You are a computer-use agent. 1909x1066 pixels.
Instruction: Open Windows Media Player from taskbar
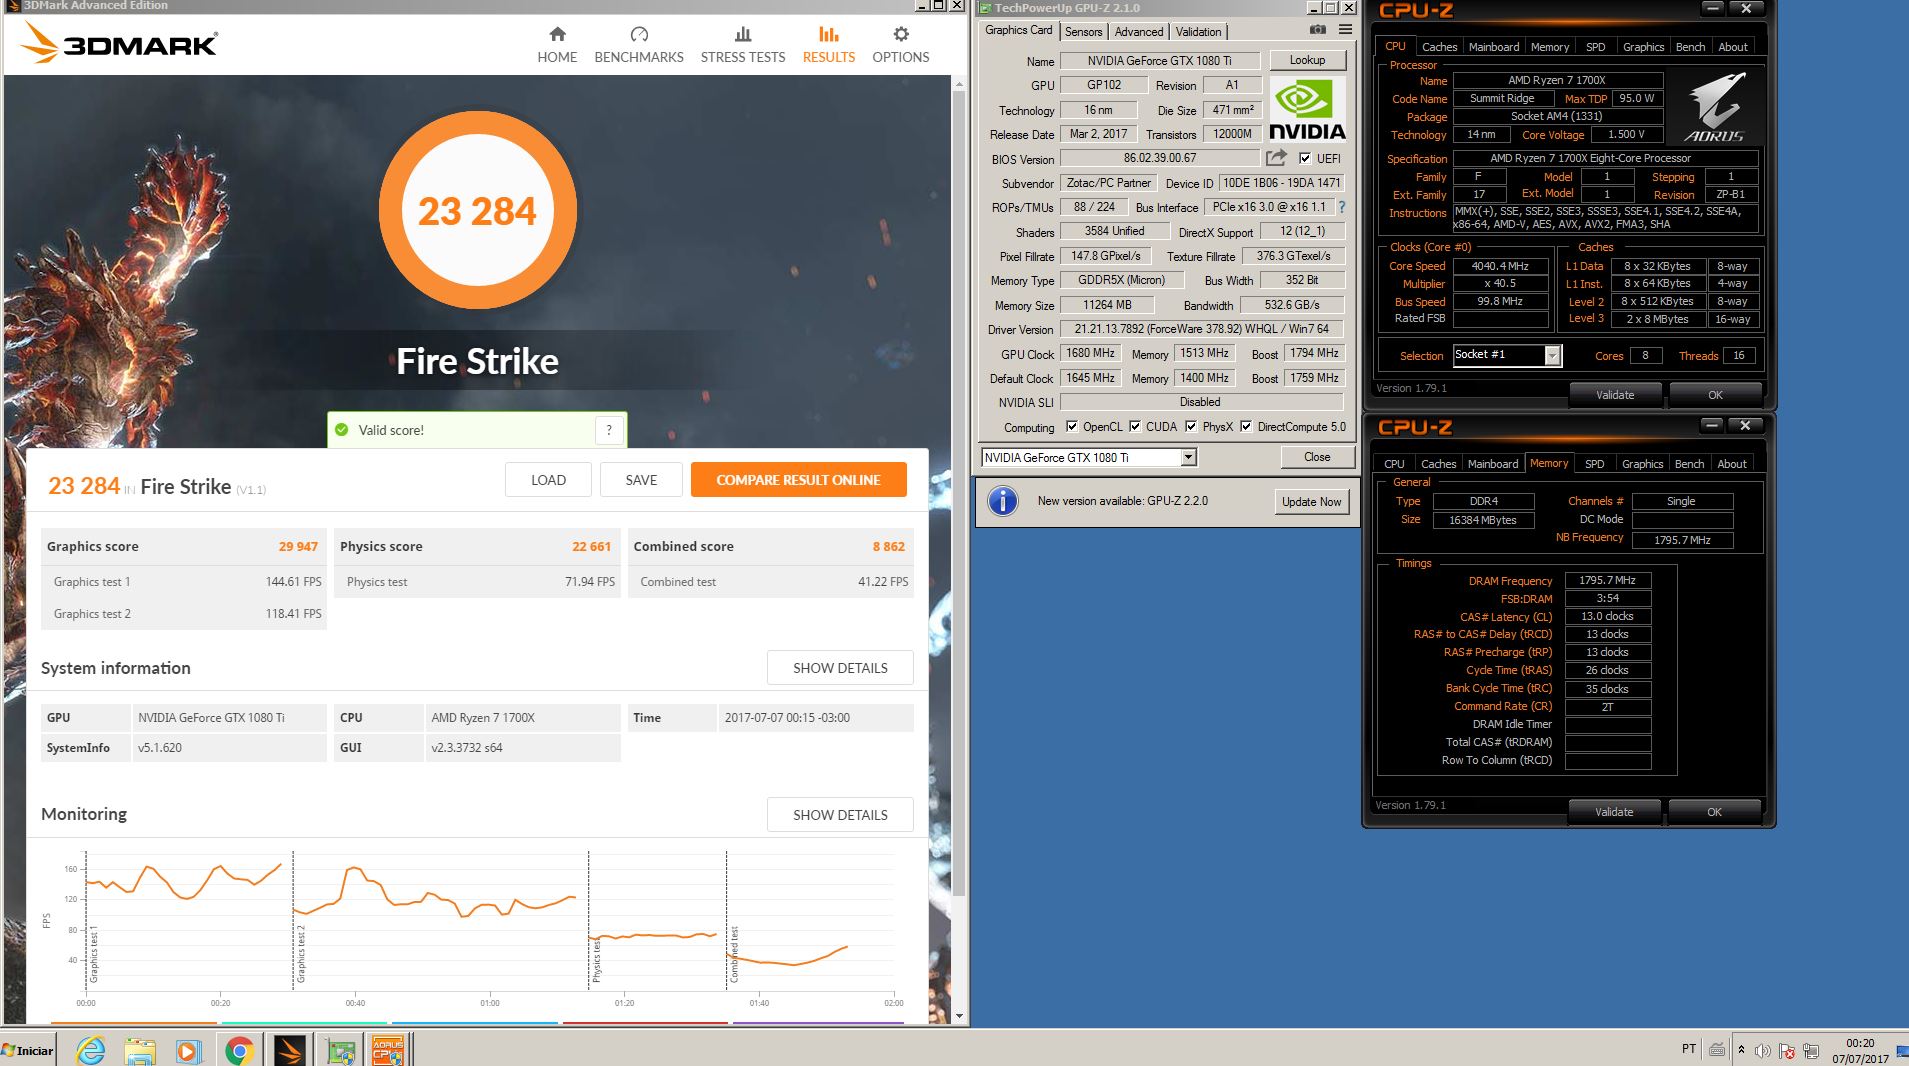click(188, 1050)
